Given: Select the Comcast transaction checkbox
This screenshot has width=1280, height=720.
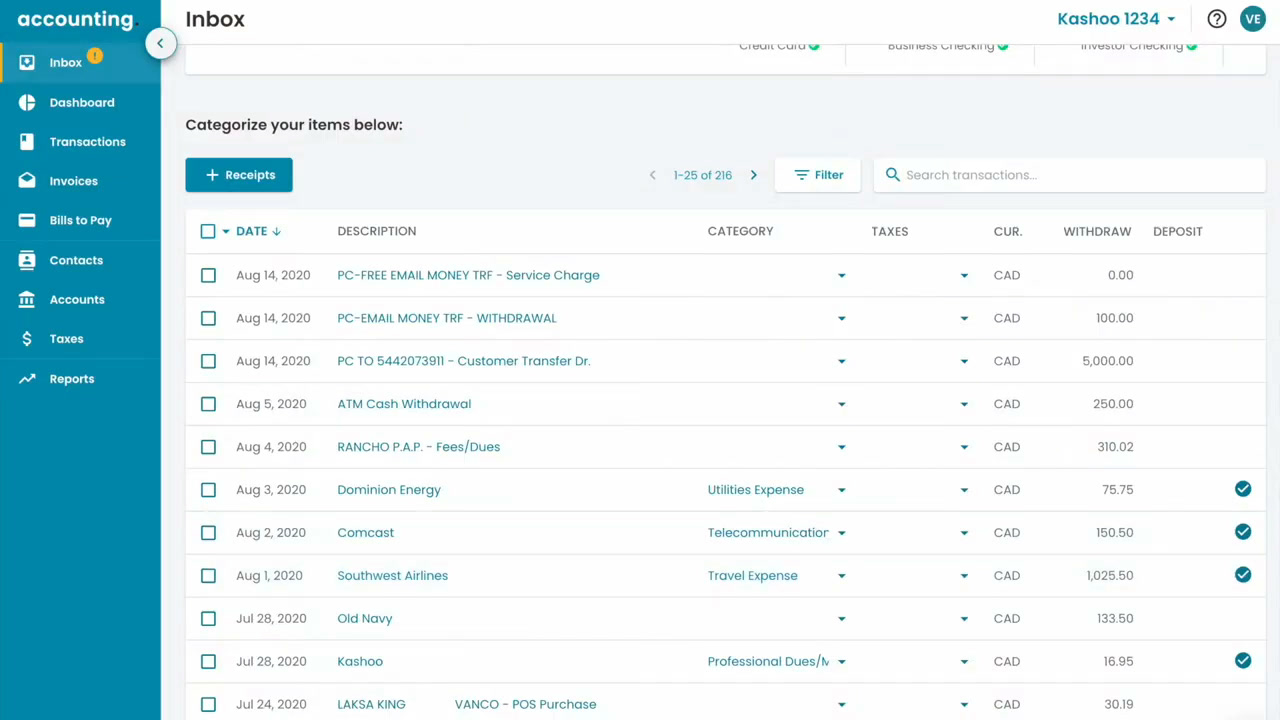Looking at the screenshot, I should tap(208, 533).
